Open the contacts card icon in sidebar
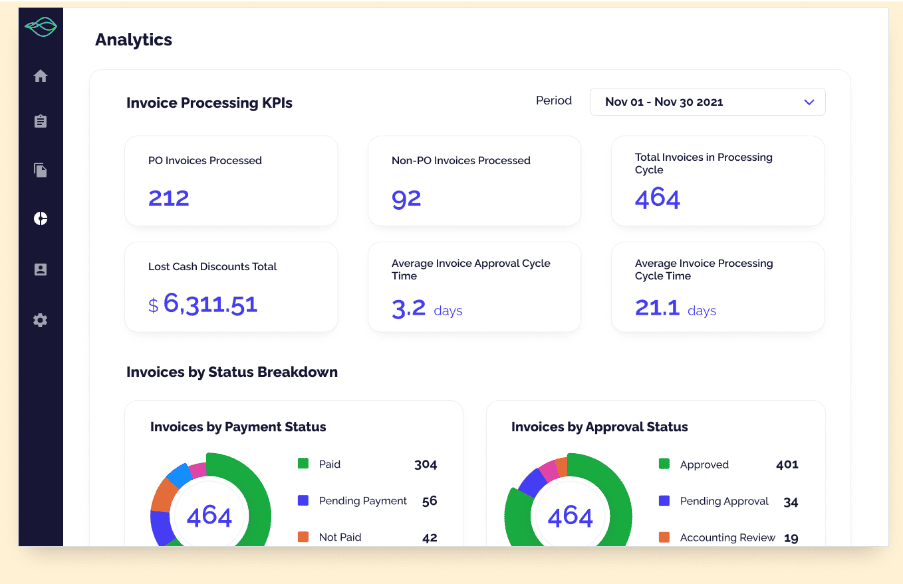 pyautogui.click(x=41, y=270)
